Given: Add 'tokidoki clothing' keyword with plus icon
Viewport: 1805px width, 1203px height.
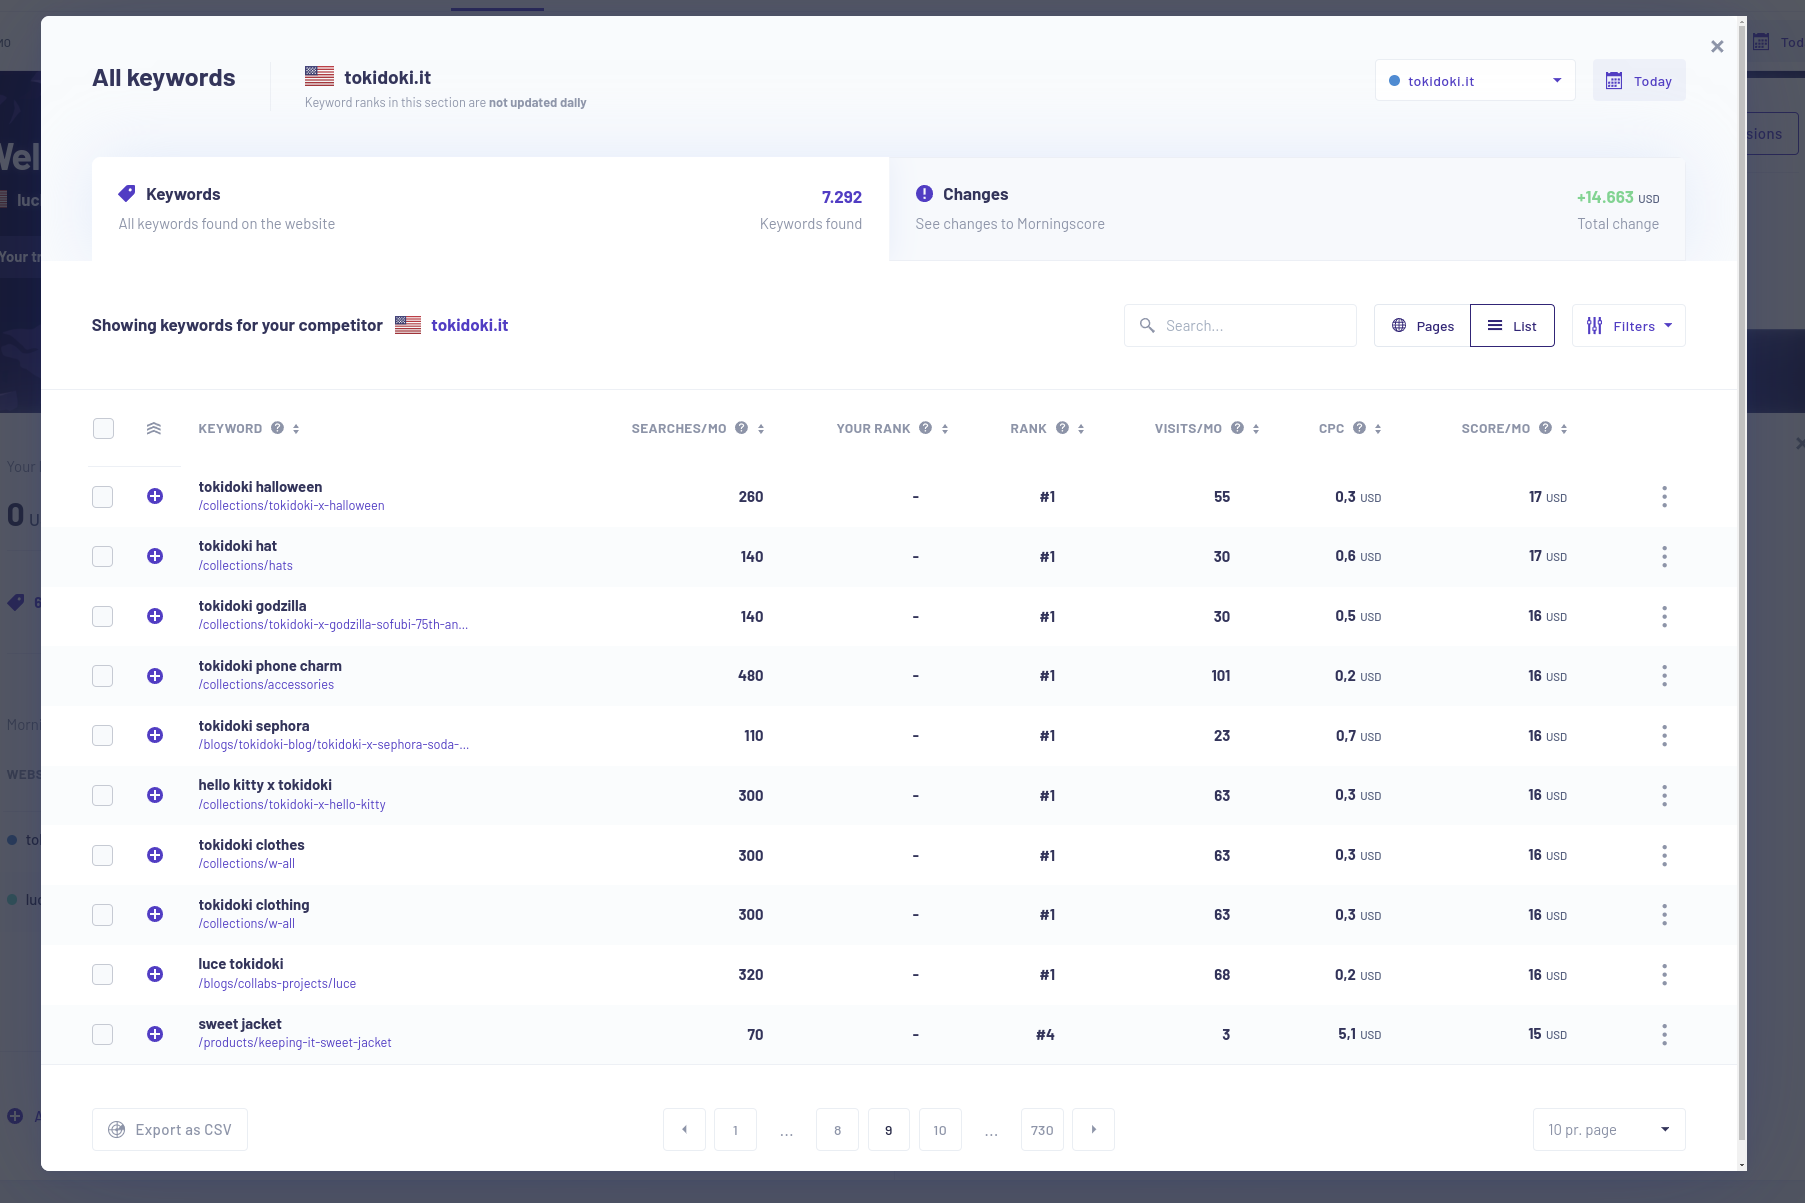Looking at the screenshot, I should click(155, 914).
